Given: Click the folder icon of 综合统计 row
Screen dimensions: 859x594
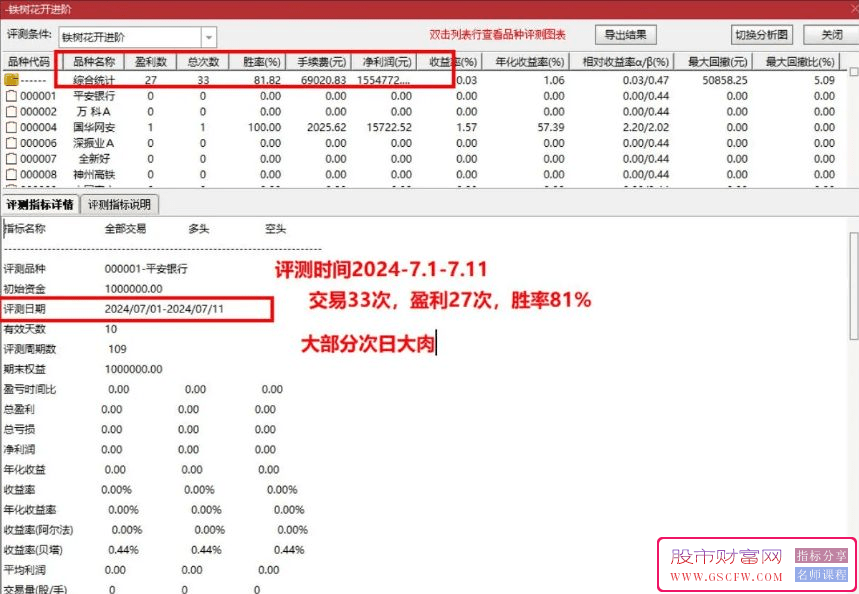Looking at the screenshot, I should 11,80.
